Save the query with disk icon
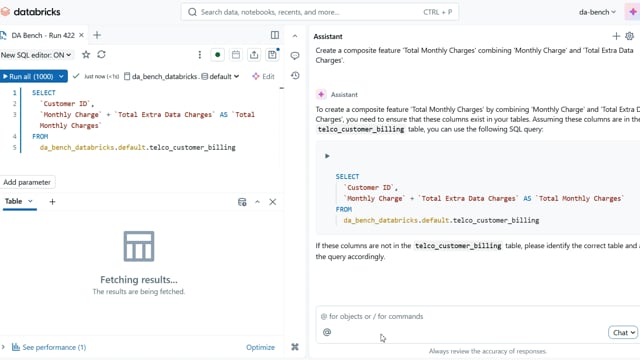 (272, 55)
